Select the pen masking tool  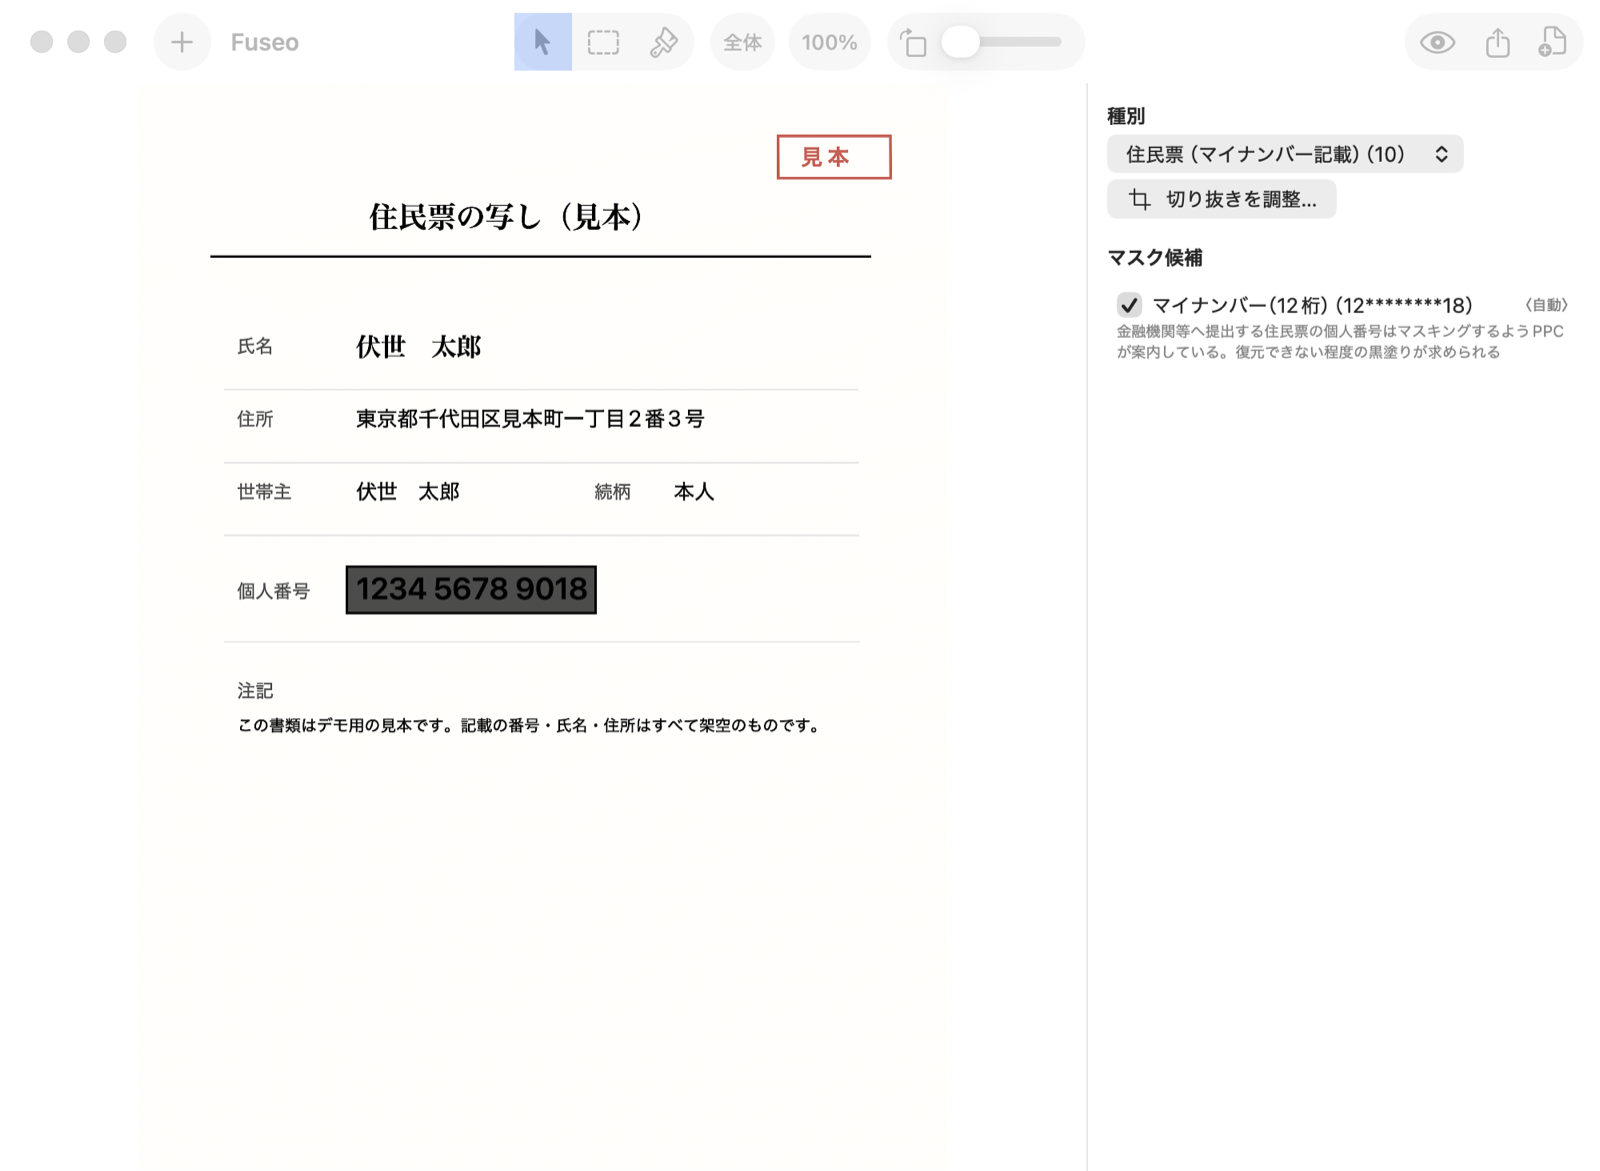tap(663, 42)
